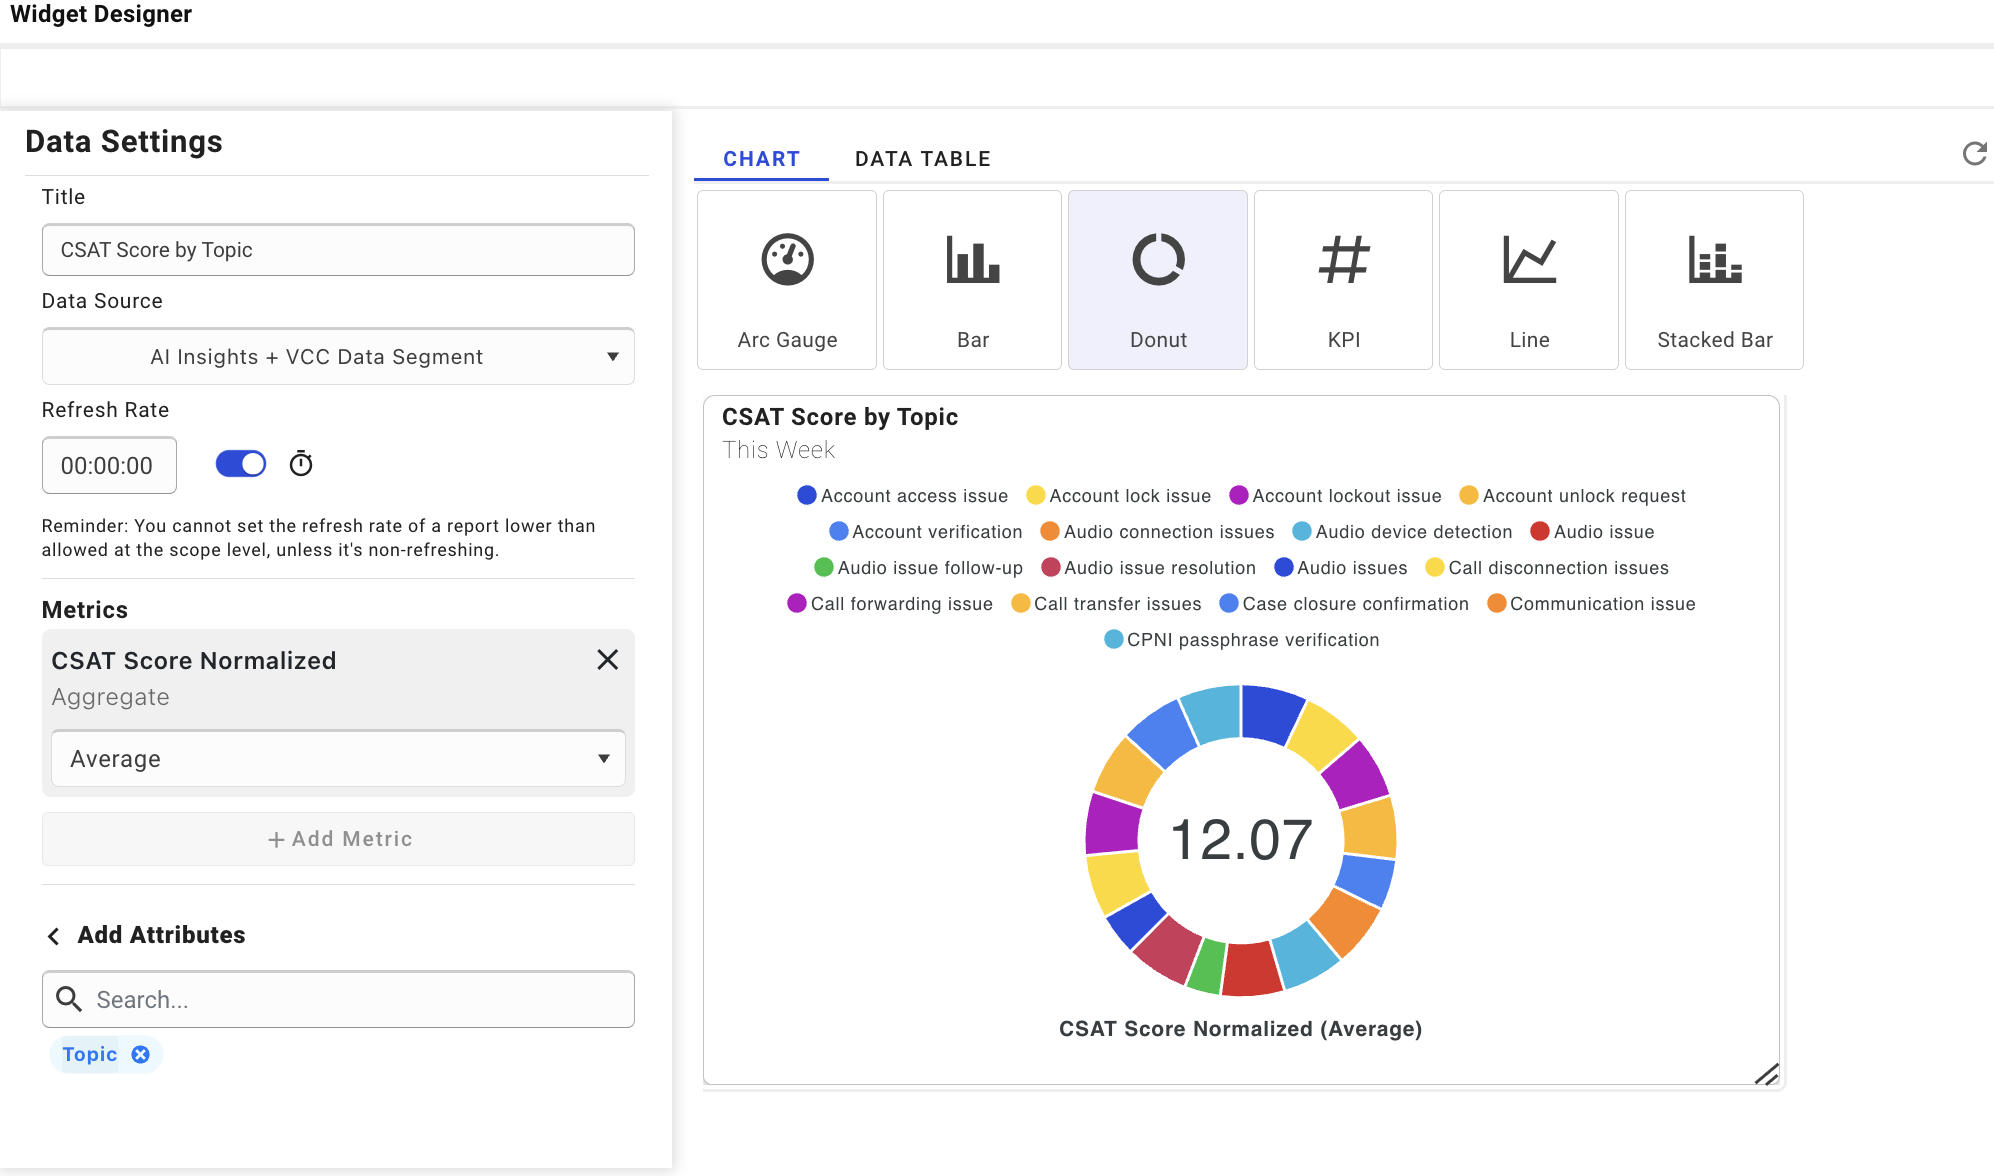Choose the Stacked Bar chart type
The width and height of the screenshot is (1994, 1176).
tap(1714, 281)
